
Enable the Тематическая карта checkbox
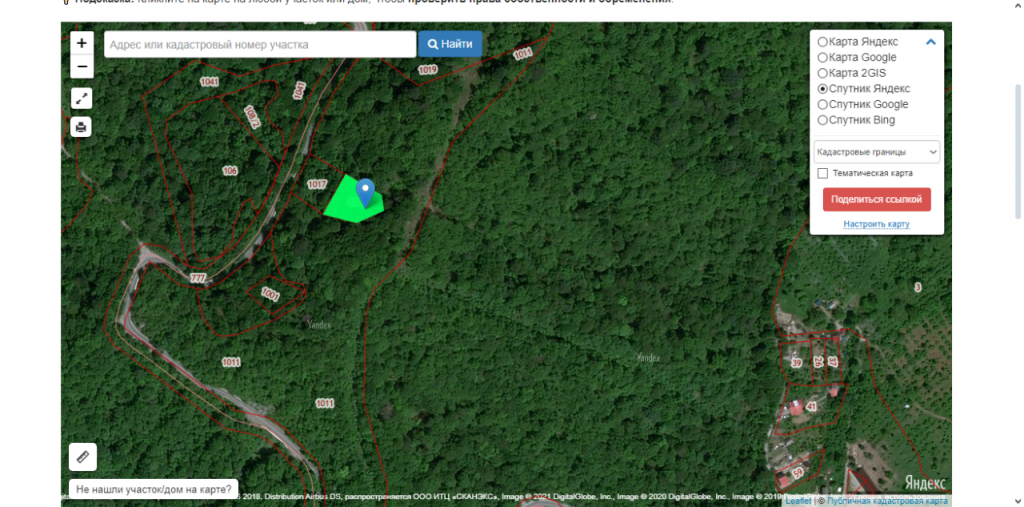823,173
